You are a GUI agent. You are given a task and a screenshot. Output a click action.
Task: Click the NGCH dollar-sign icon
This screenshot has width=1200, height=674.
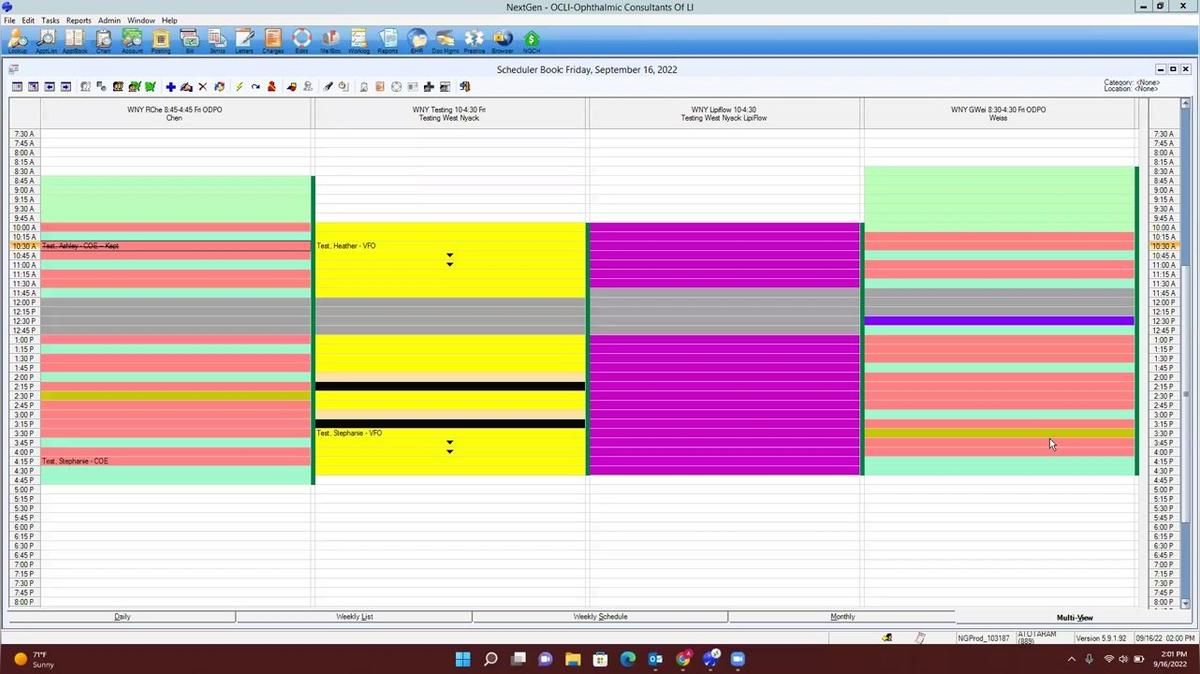[531, 40]
